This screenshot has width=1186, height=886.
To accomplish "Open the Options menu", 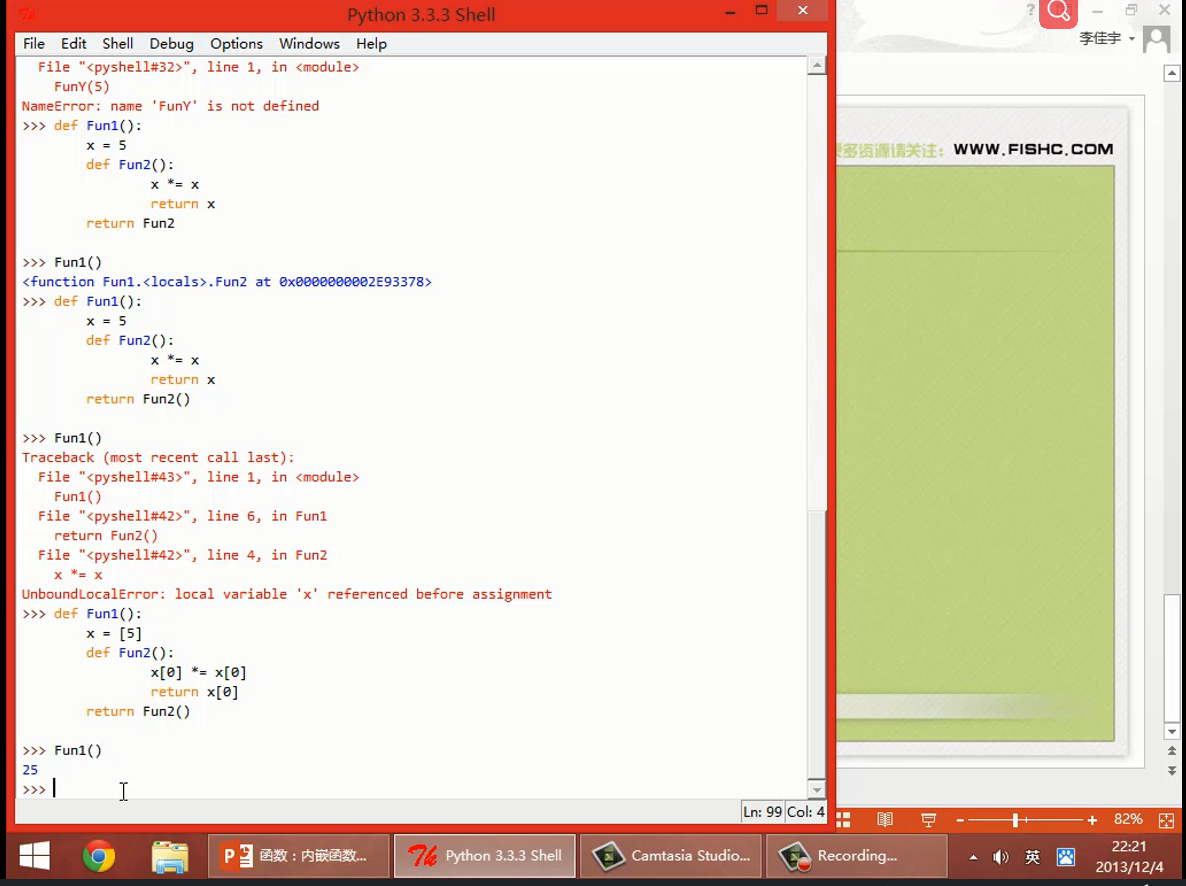I will click(236, 44).
